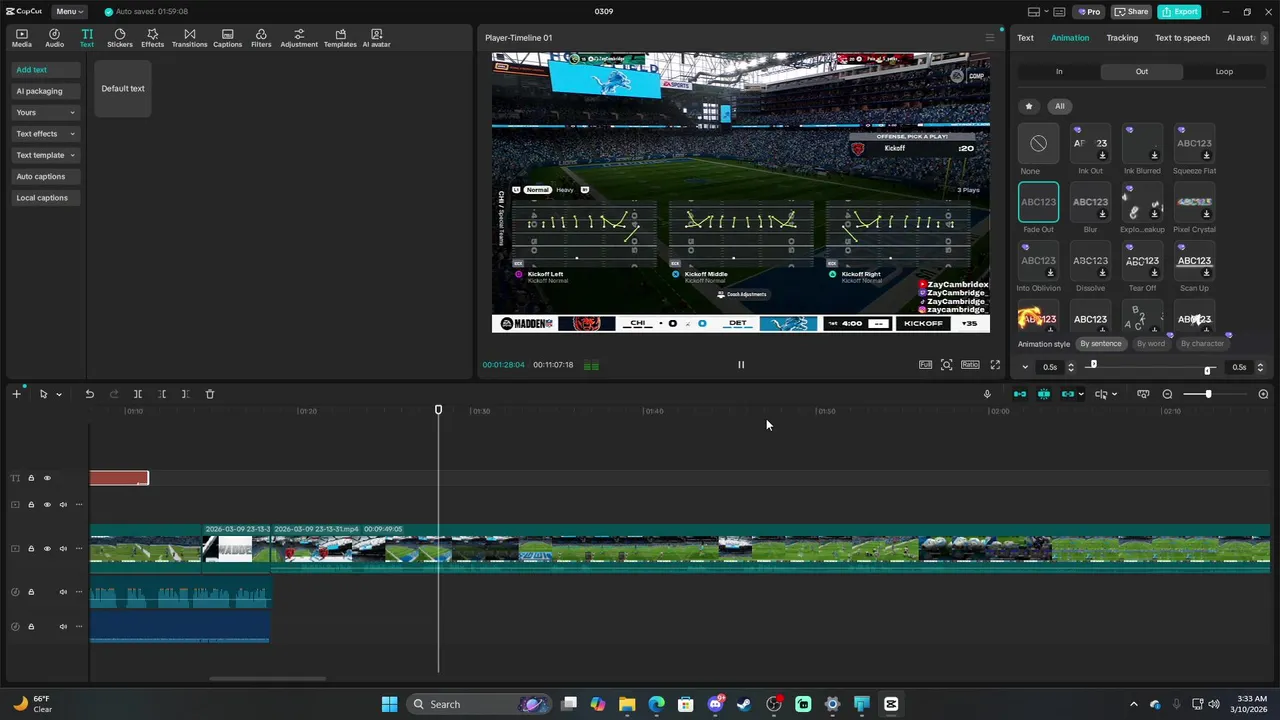Start voiceover recording with microphone icon
1280x720 pixels.
pos(987,394)
